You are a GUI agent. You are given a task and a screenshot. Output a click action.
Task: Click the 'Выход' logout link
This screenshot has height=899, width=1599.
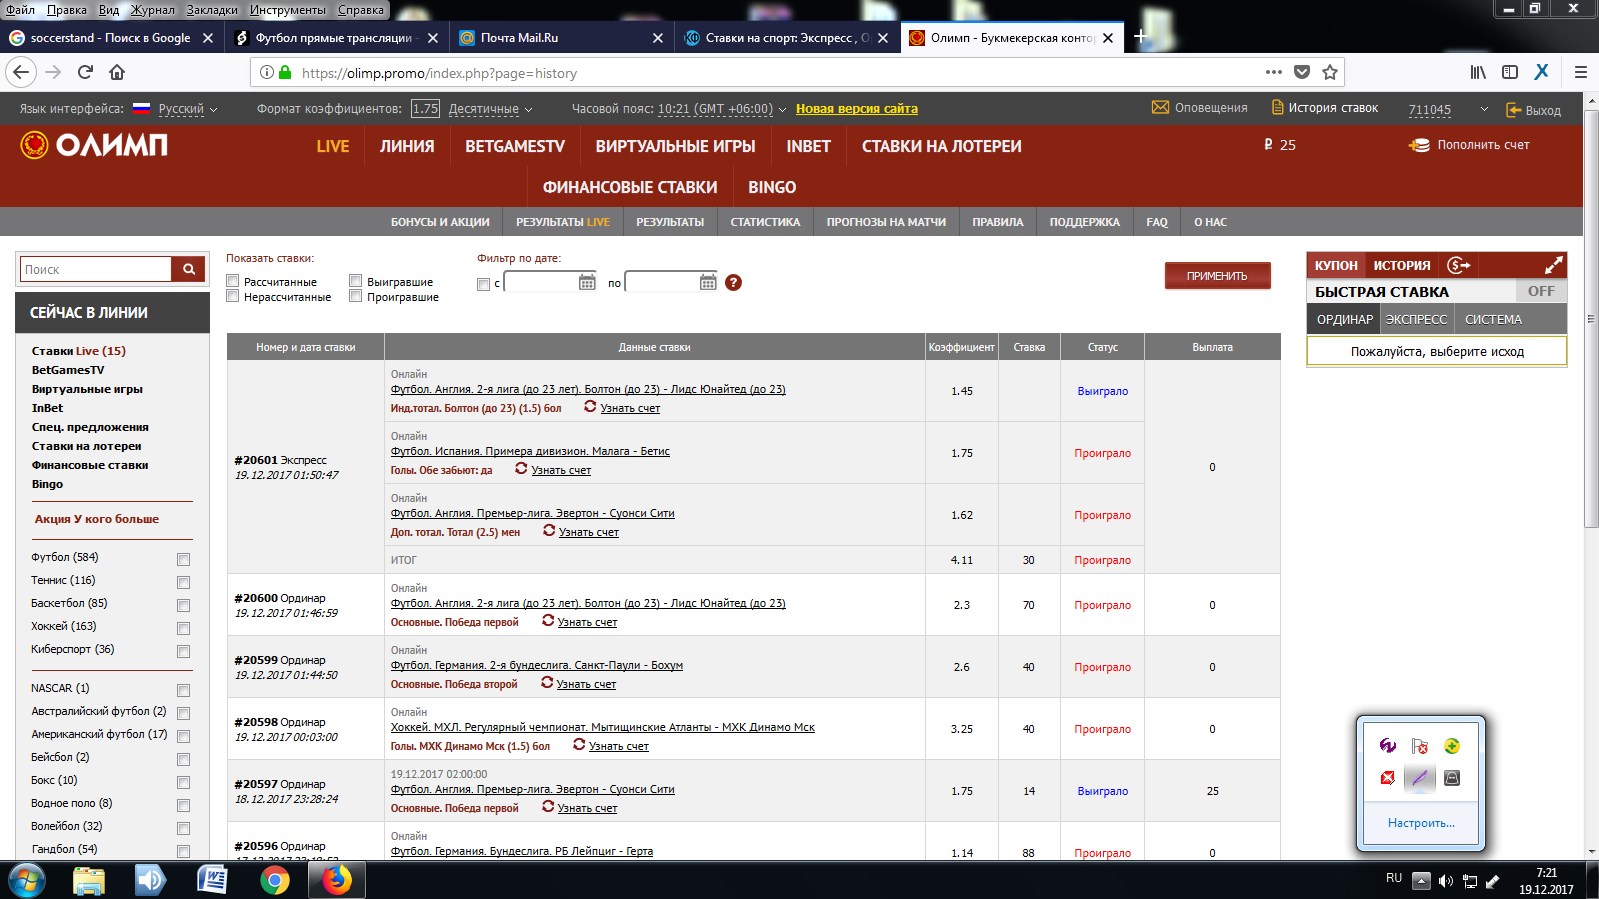pos(1534,110)
